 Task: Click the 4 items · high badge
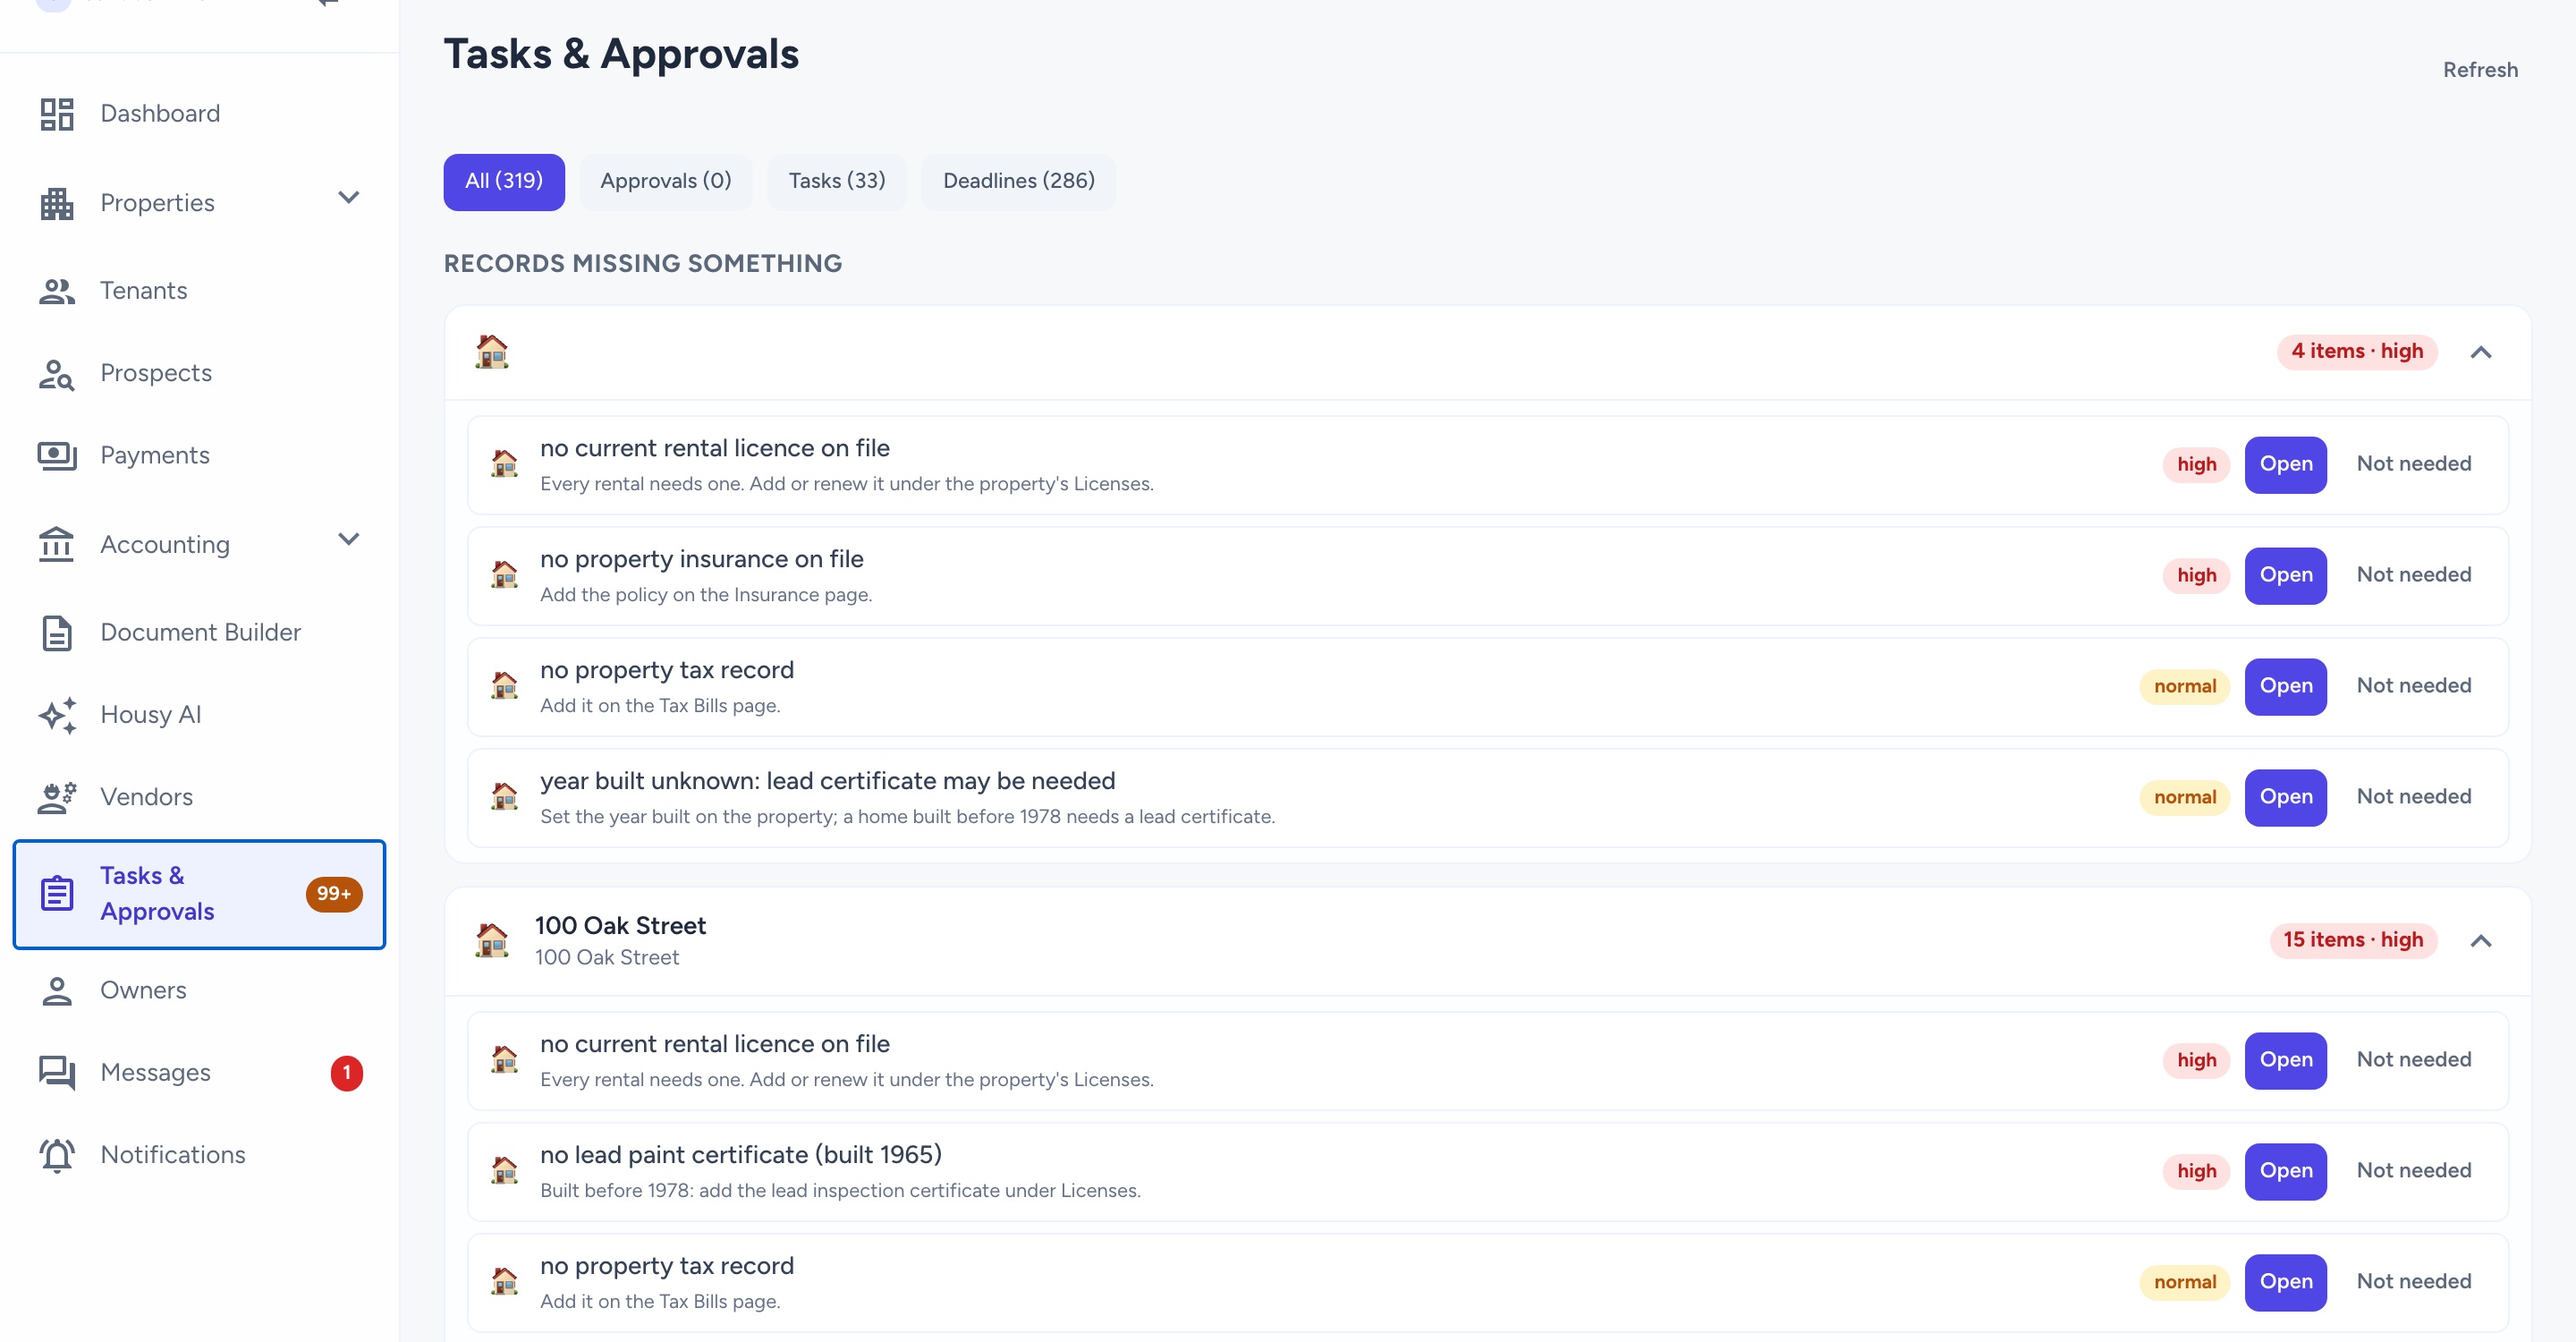[2357, 352]
